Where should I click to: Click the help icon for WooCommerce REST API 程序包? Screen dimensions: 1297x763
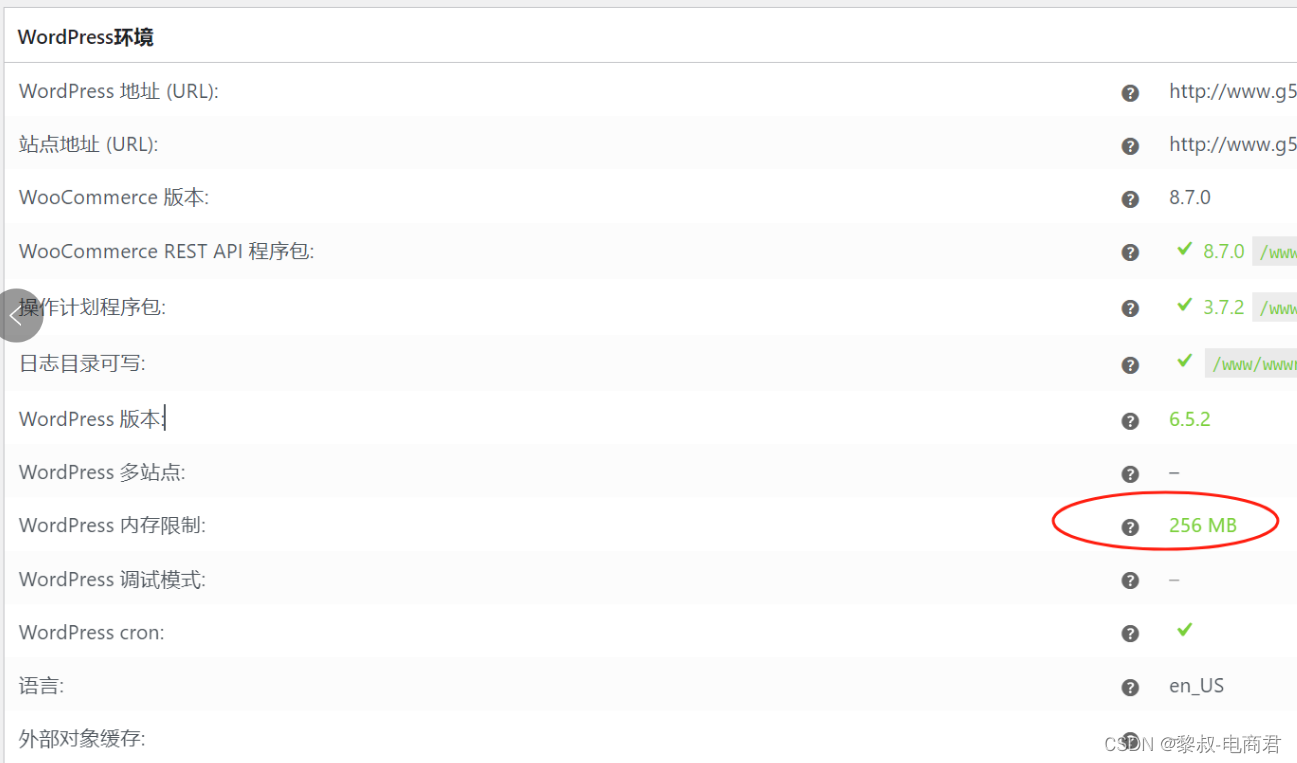click(x=1130, y=253)
